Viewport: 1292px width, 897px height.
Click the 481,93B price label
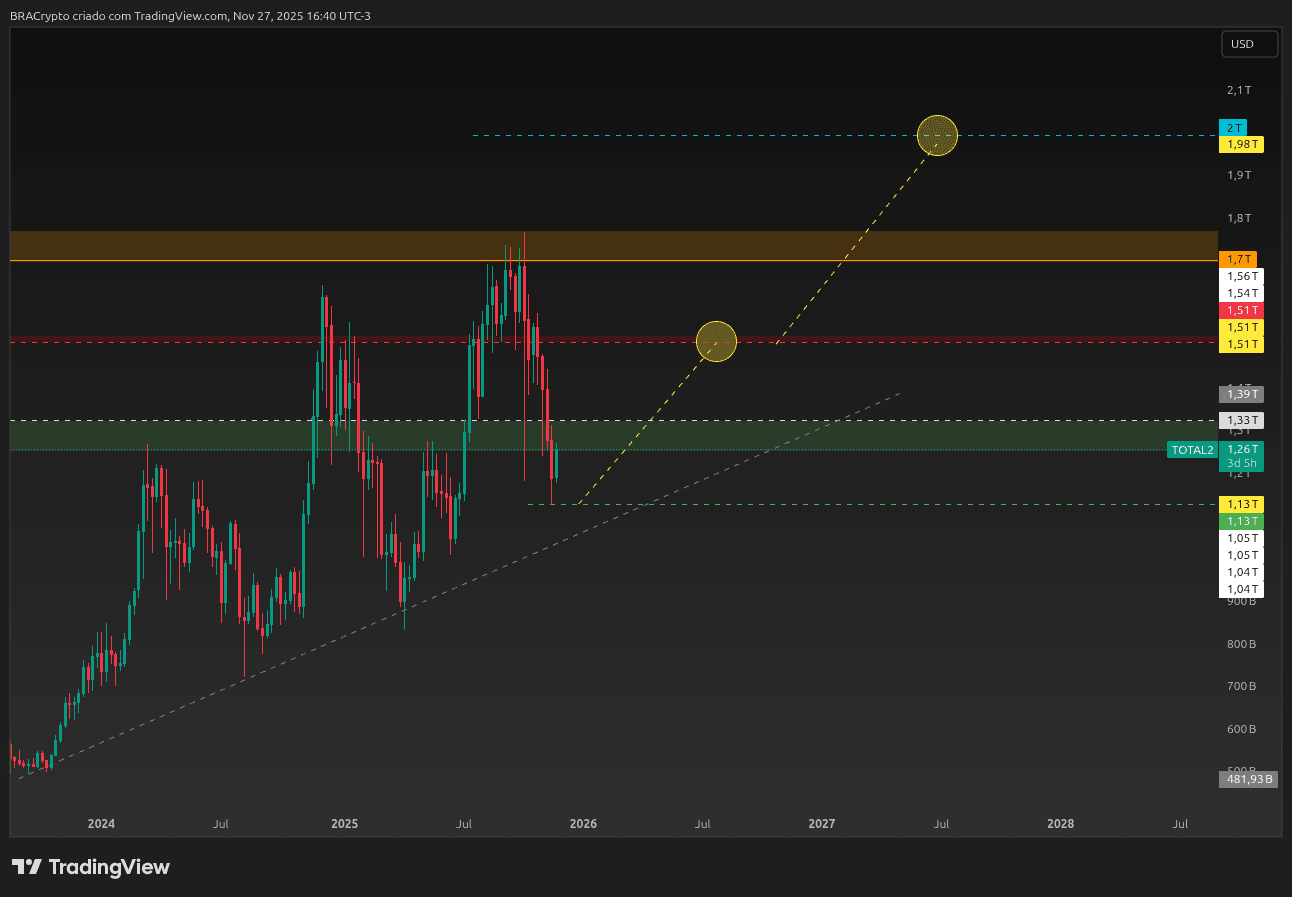click(x=1248, y=779)
